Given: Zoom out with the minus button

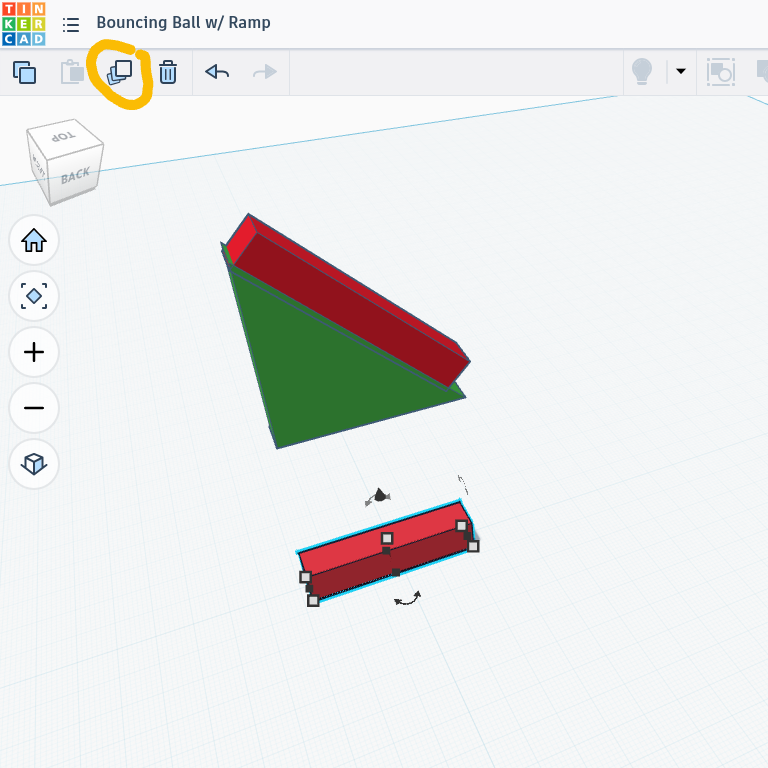Looking at the screenshot, I should pyautogui.click(x=34, y=408).
